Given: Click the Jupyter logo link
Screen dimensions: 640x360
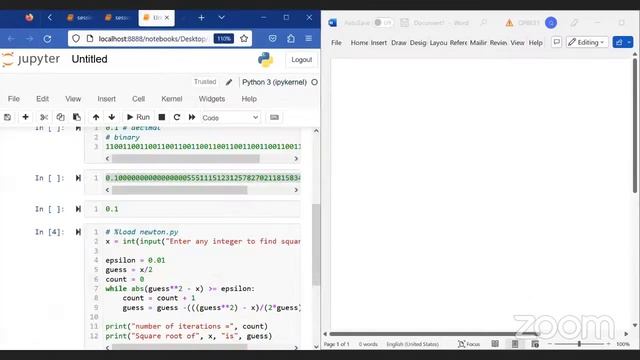Looking at the screenshot, I should [x=31, y=59].
